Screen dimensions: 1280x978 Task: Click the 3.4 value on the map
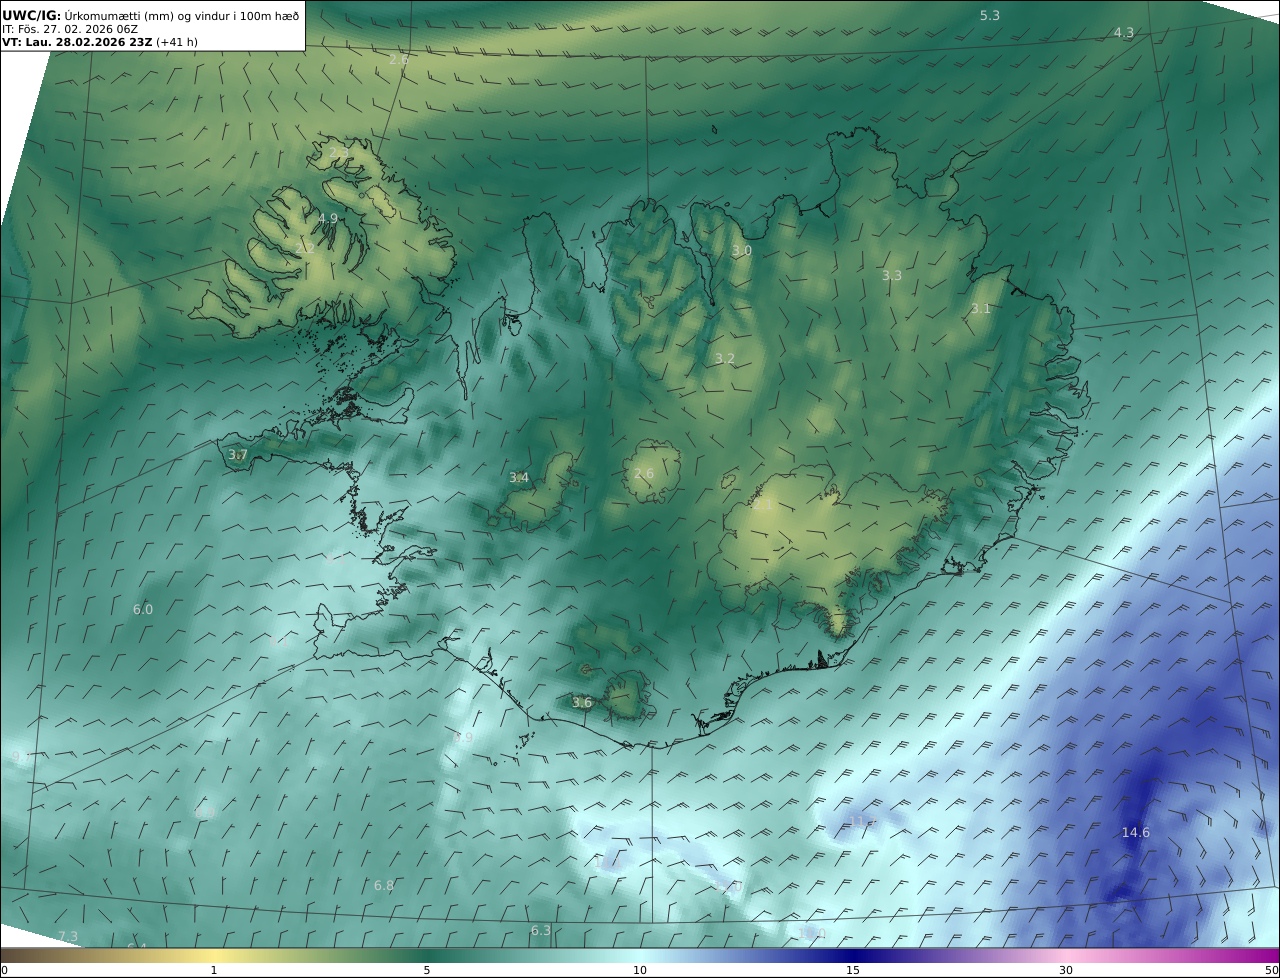(x=519, y=477)
